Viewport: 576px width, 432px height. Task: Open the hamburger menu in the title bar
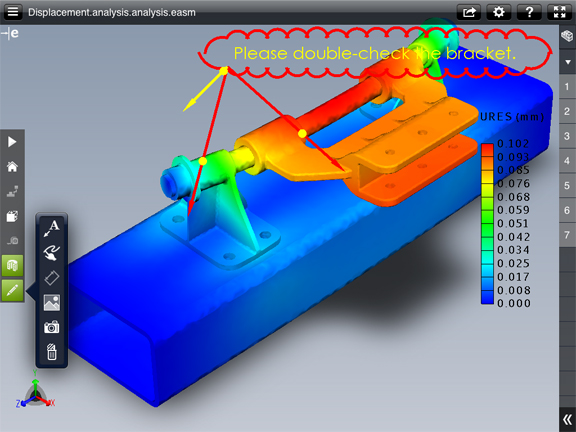13,12
